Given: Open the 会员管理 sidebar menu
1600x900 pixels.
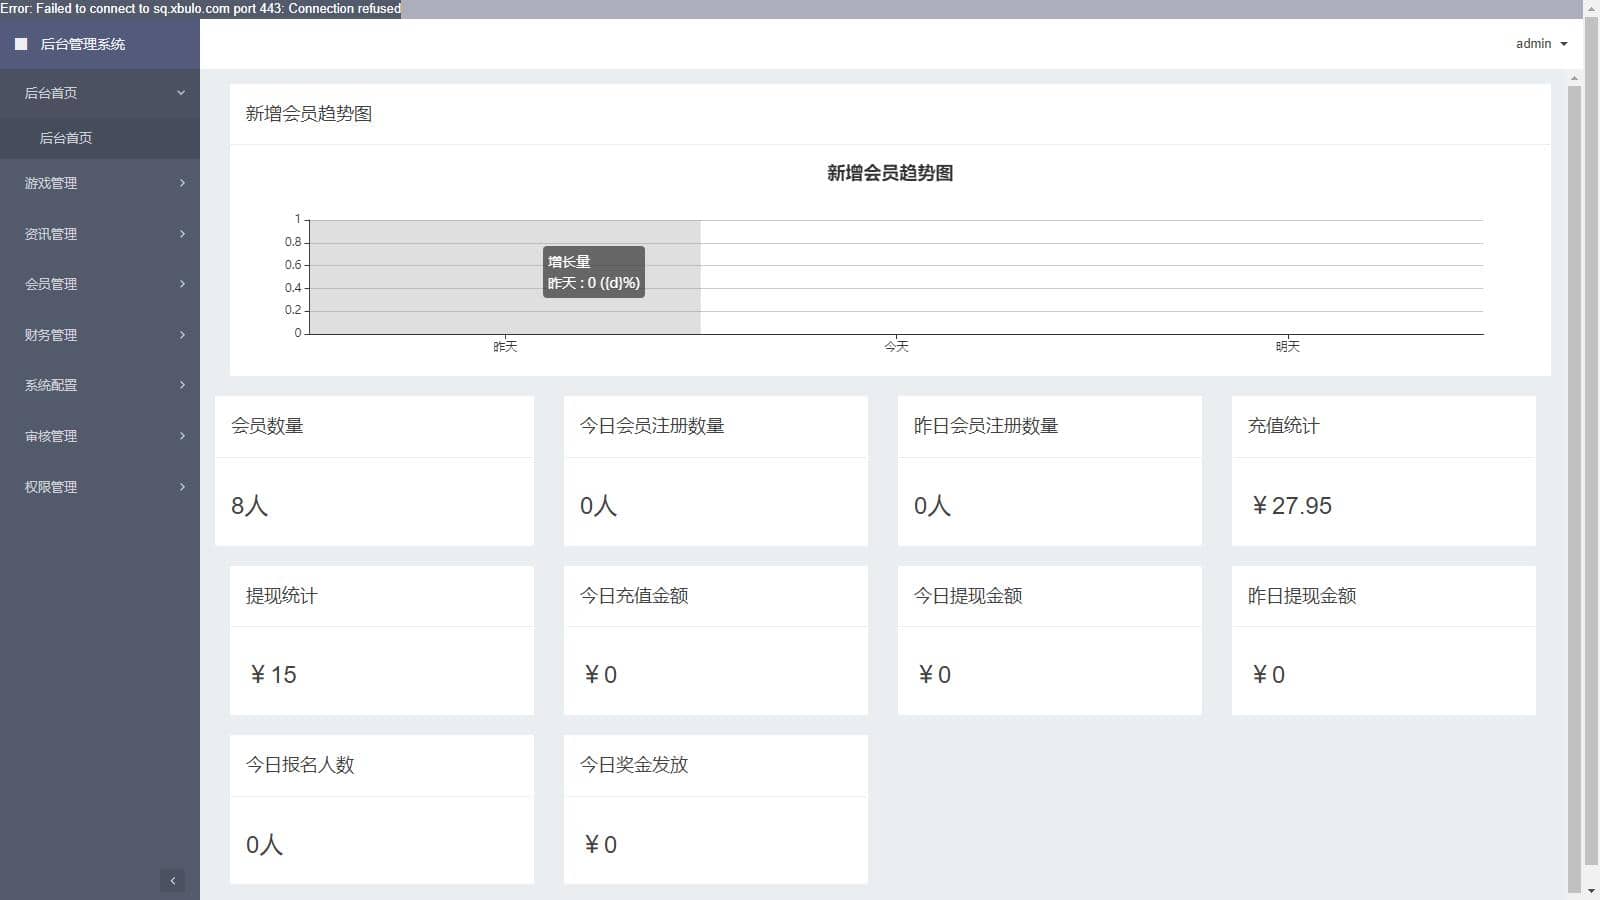Looking at the screenshot, I should coord(100,284).
